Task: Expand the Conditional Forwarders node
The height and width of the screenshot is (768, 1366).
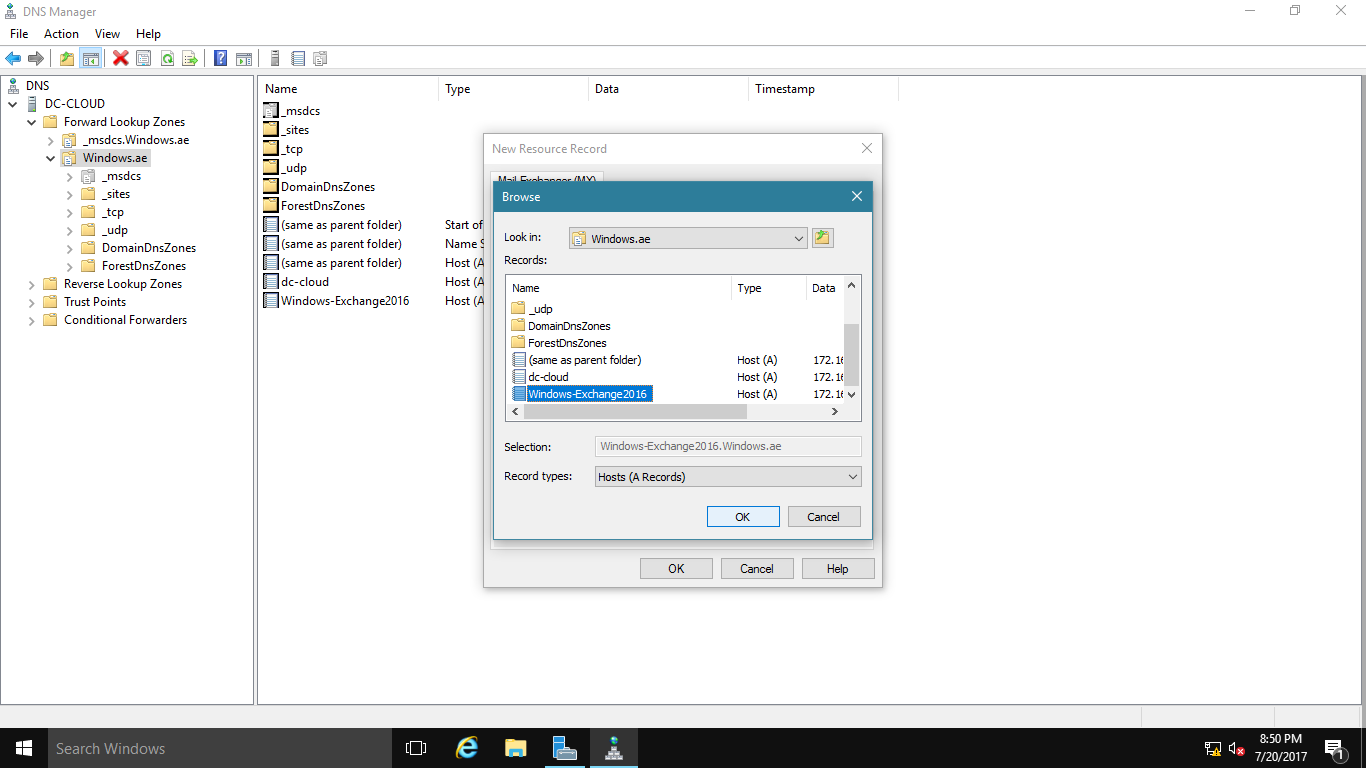Action: tap(32, 320)
